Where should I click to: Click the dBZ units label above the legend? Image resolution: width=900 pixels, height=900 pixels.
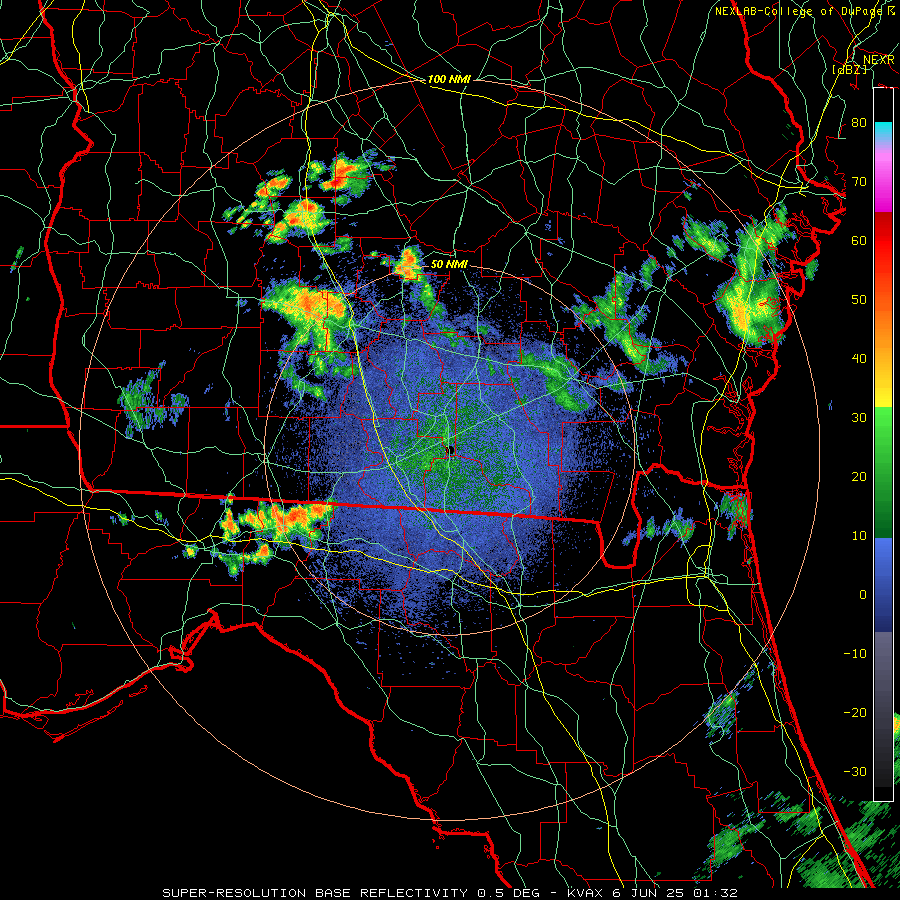pos(849,69)
